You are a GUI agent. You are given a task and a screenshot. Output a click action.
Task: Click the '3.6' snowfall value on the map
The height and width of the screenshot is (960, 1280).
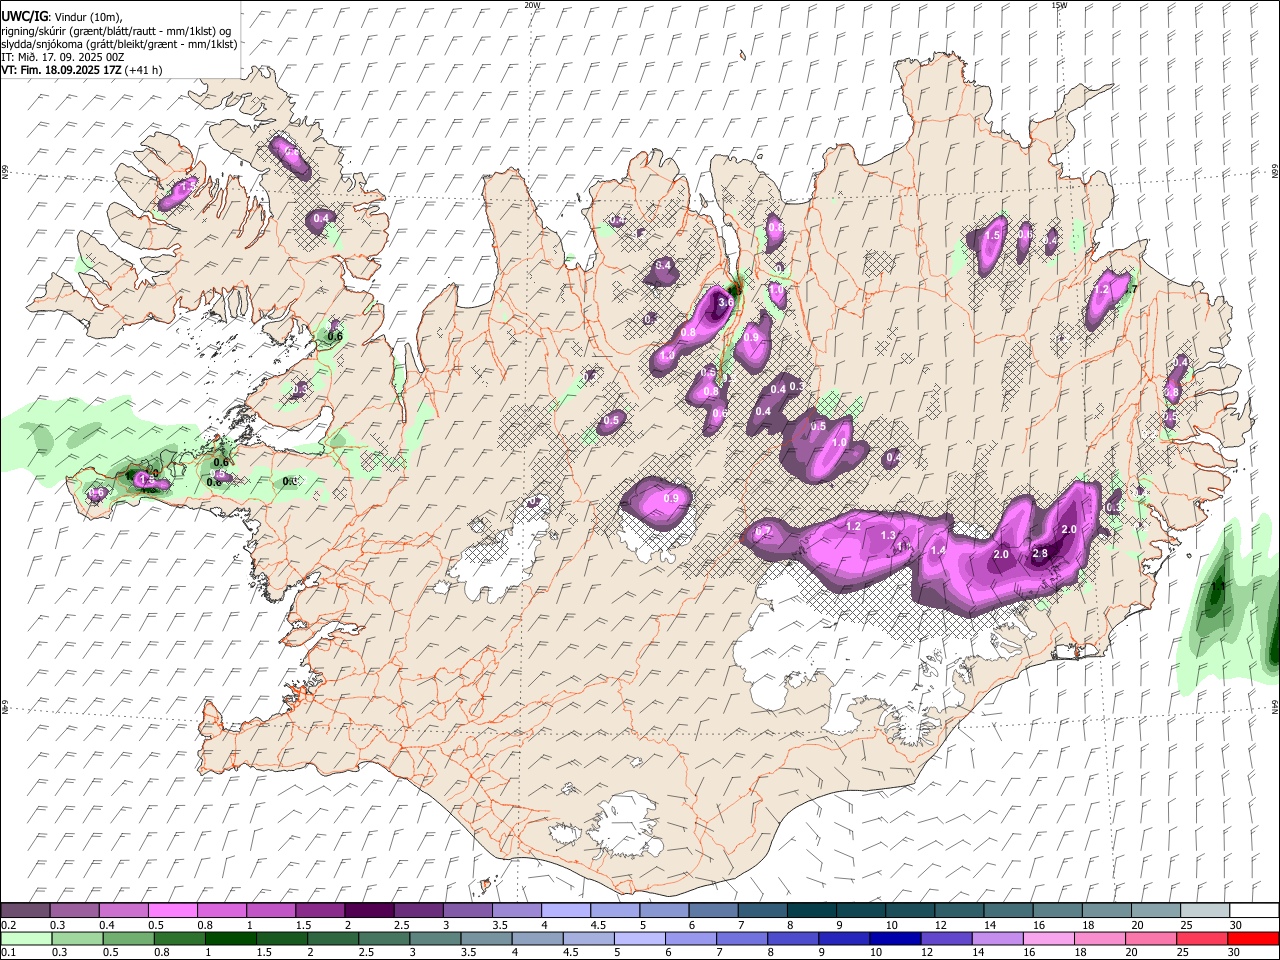click(x=726, y=302)
